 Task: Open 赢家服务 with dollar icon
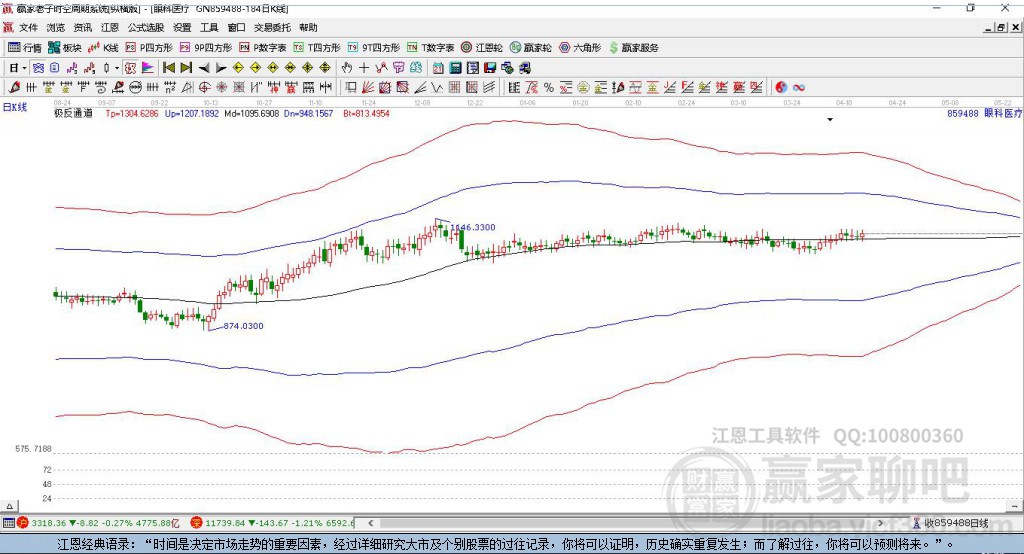[x=633, y=48]
